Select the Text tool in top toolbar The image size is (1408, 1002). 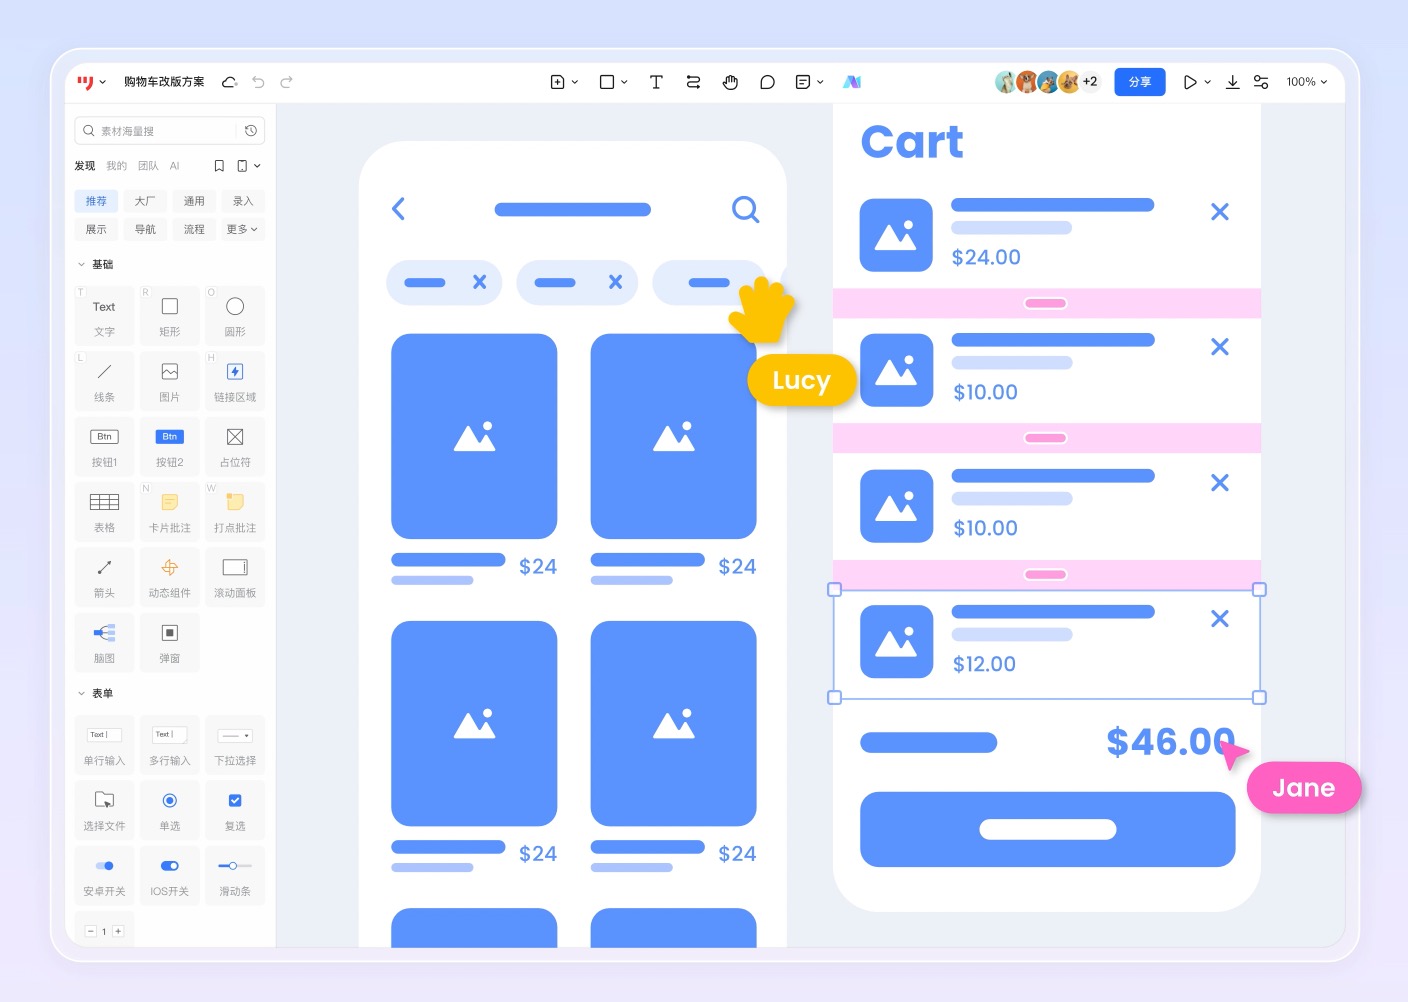click(x=656, y=82)
